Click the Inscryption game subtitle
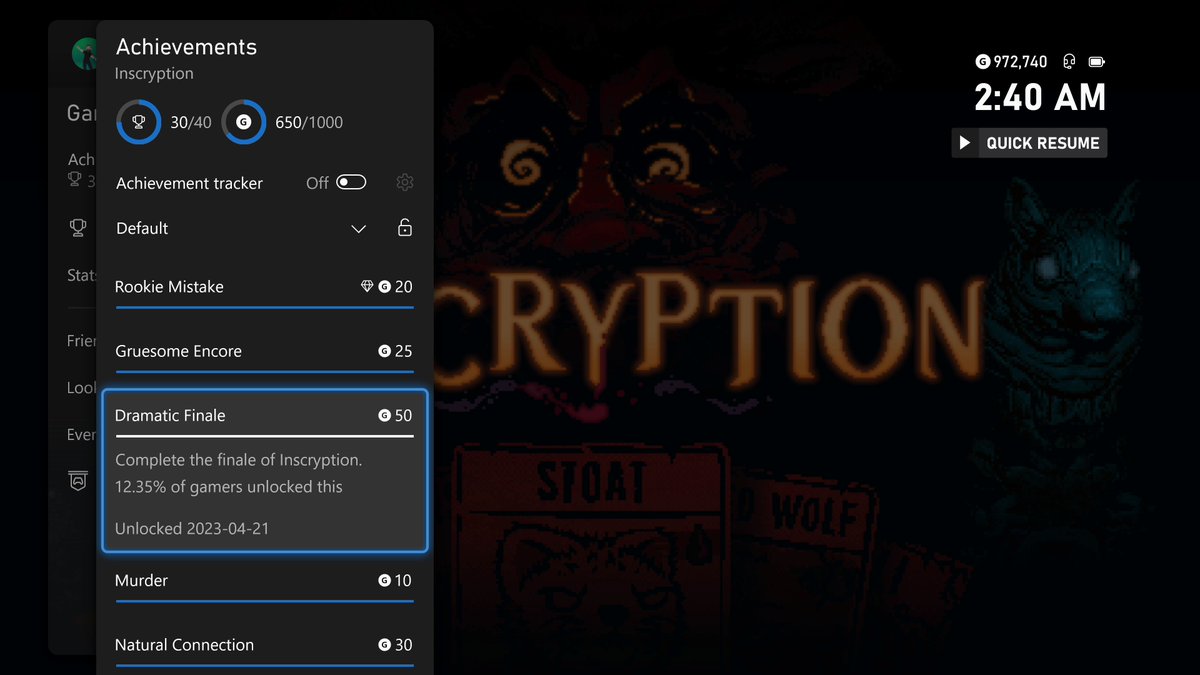This screenshot has height=675, width=1200. pos(154,74)
